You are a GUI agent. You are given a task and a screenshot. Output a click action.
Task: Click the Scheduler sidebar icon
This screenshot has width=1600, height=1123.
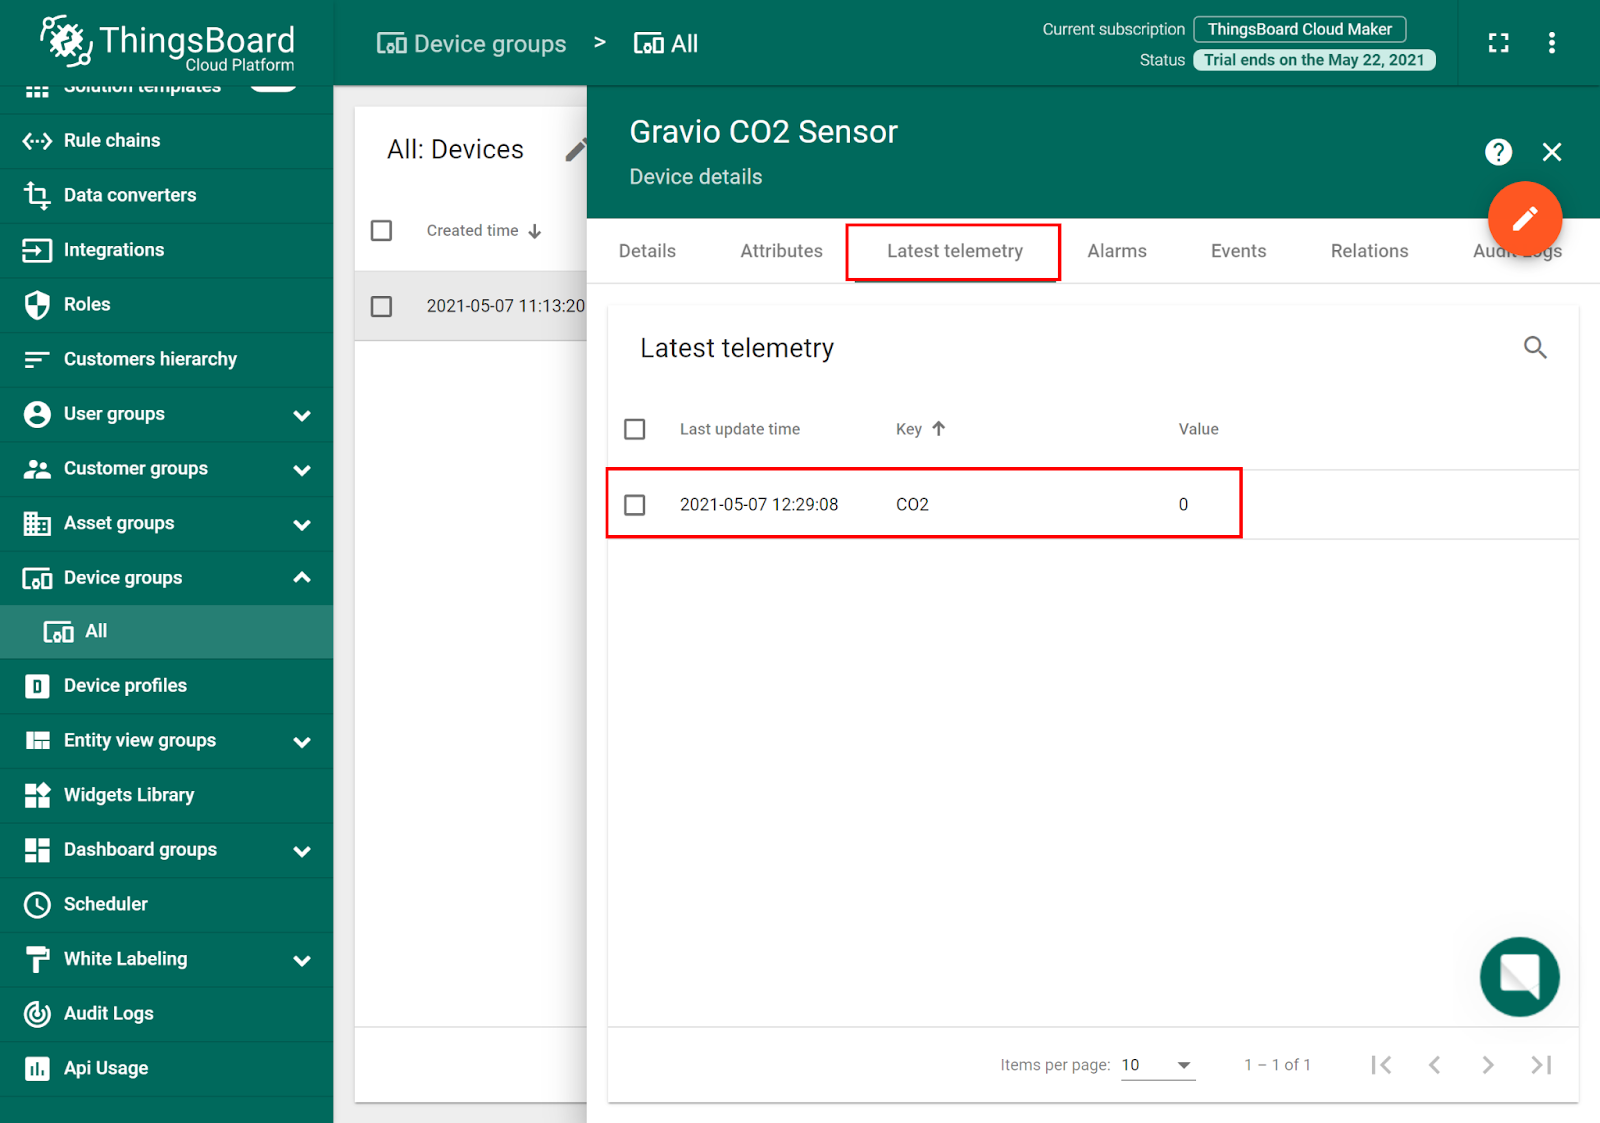[x=36, y=903]
